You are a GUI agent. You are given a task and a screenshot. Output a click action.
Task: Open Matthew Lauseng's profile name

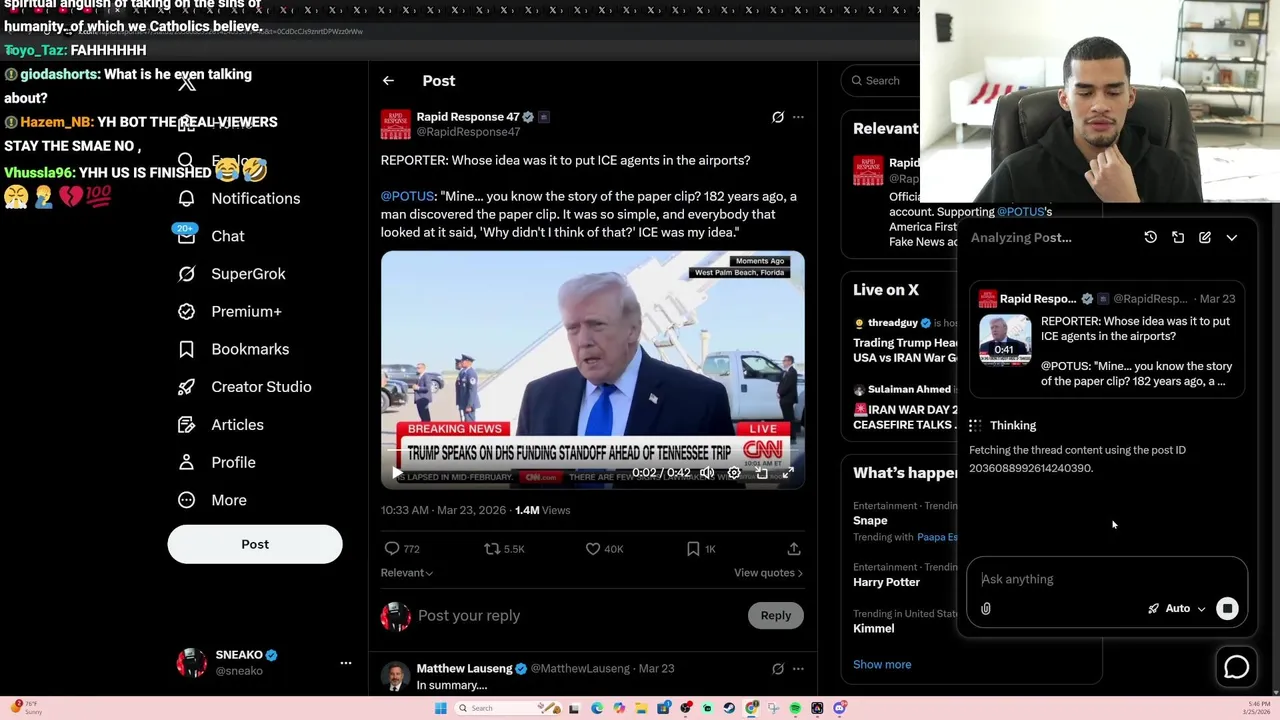[x=464, y=668]
